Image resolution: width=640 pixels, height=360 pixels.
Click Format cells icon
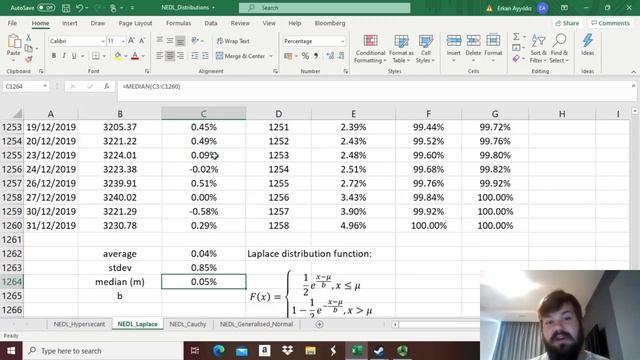pos(493,40)
